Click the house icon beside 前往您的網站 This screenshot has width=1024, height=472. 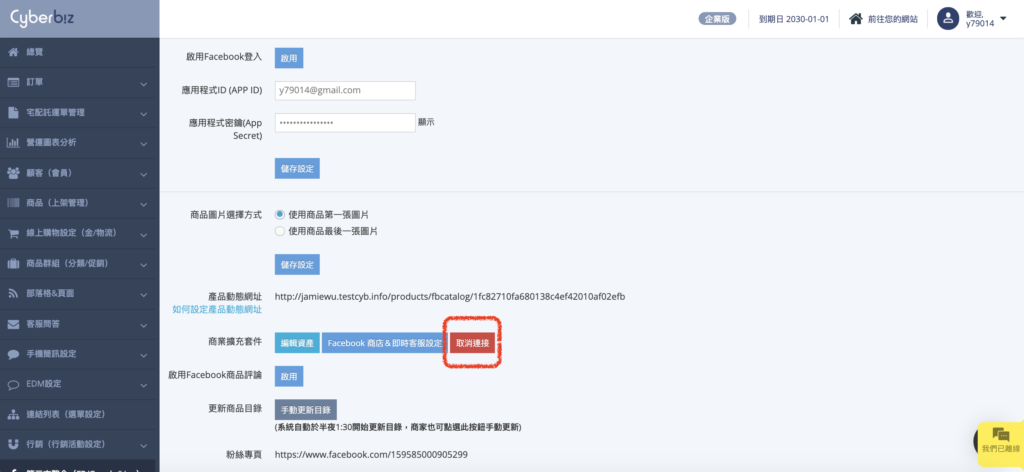(x=856, y=18)
